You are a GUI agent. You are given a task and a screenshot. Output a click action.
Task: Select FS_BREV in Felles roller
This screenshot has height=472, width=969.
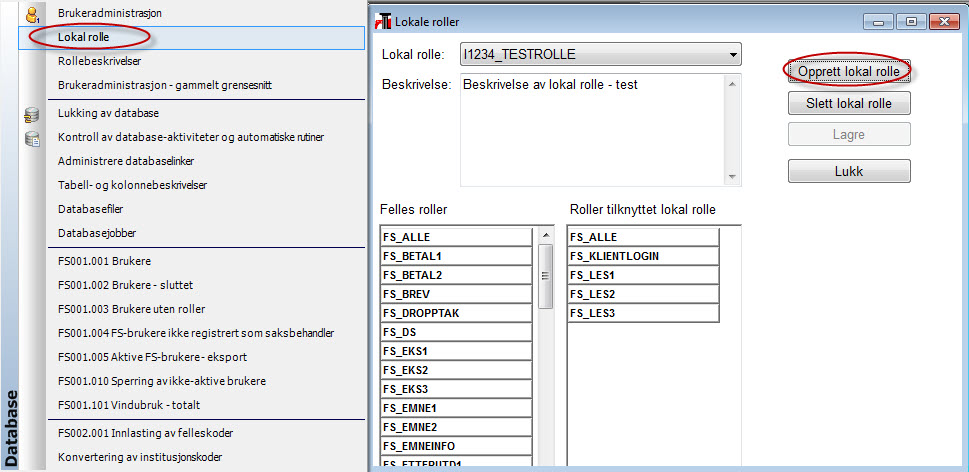pos(457,294)
